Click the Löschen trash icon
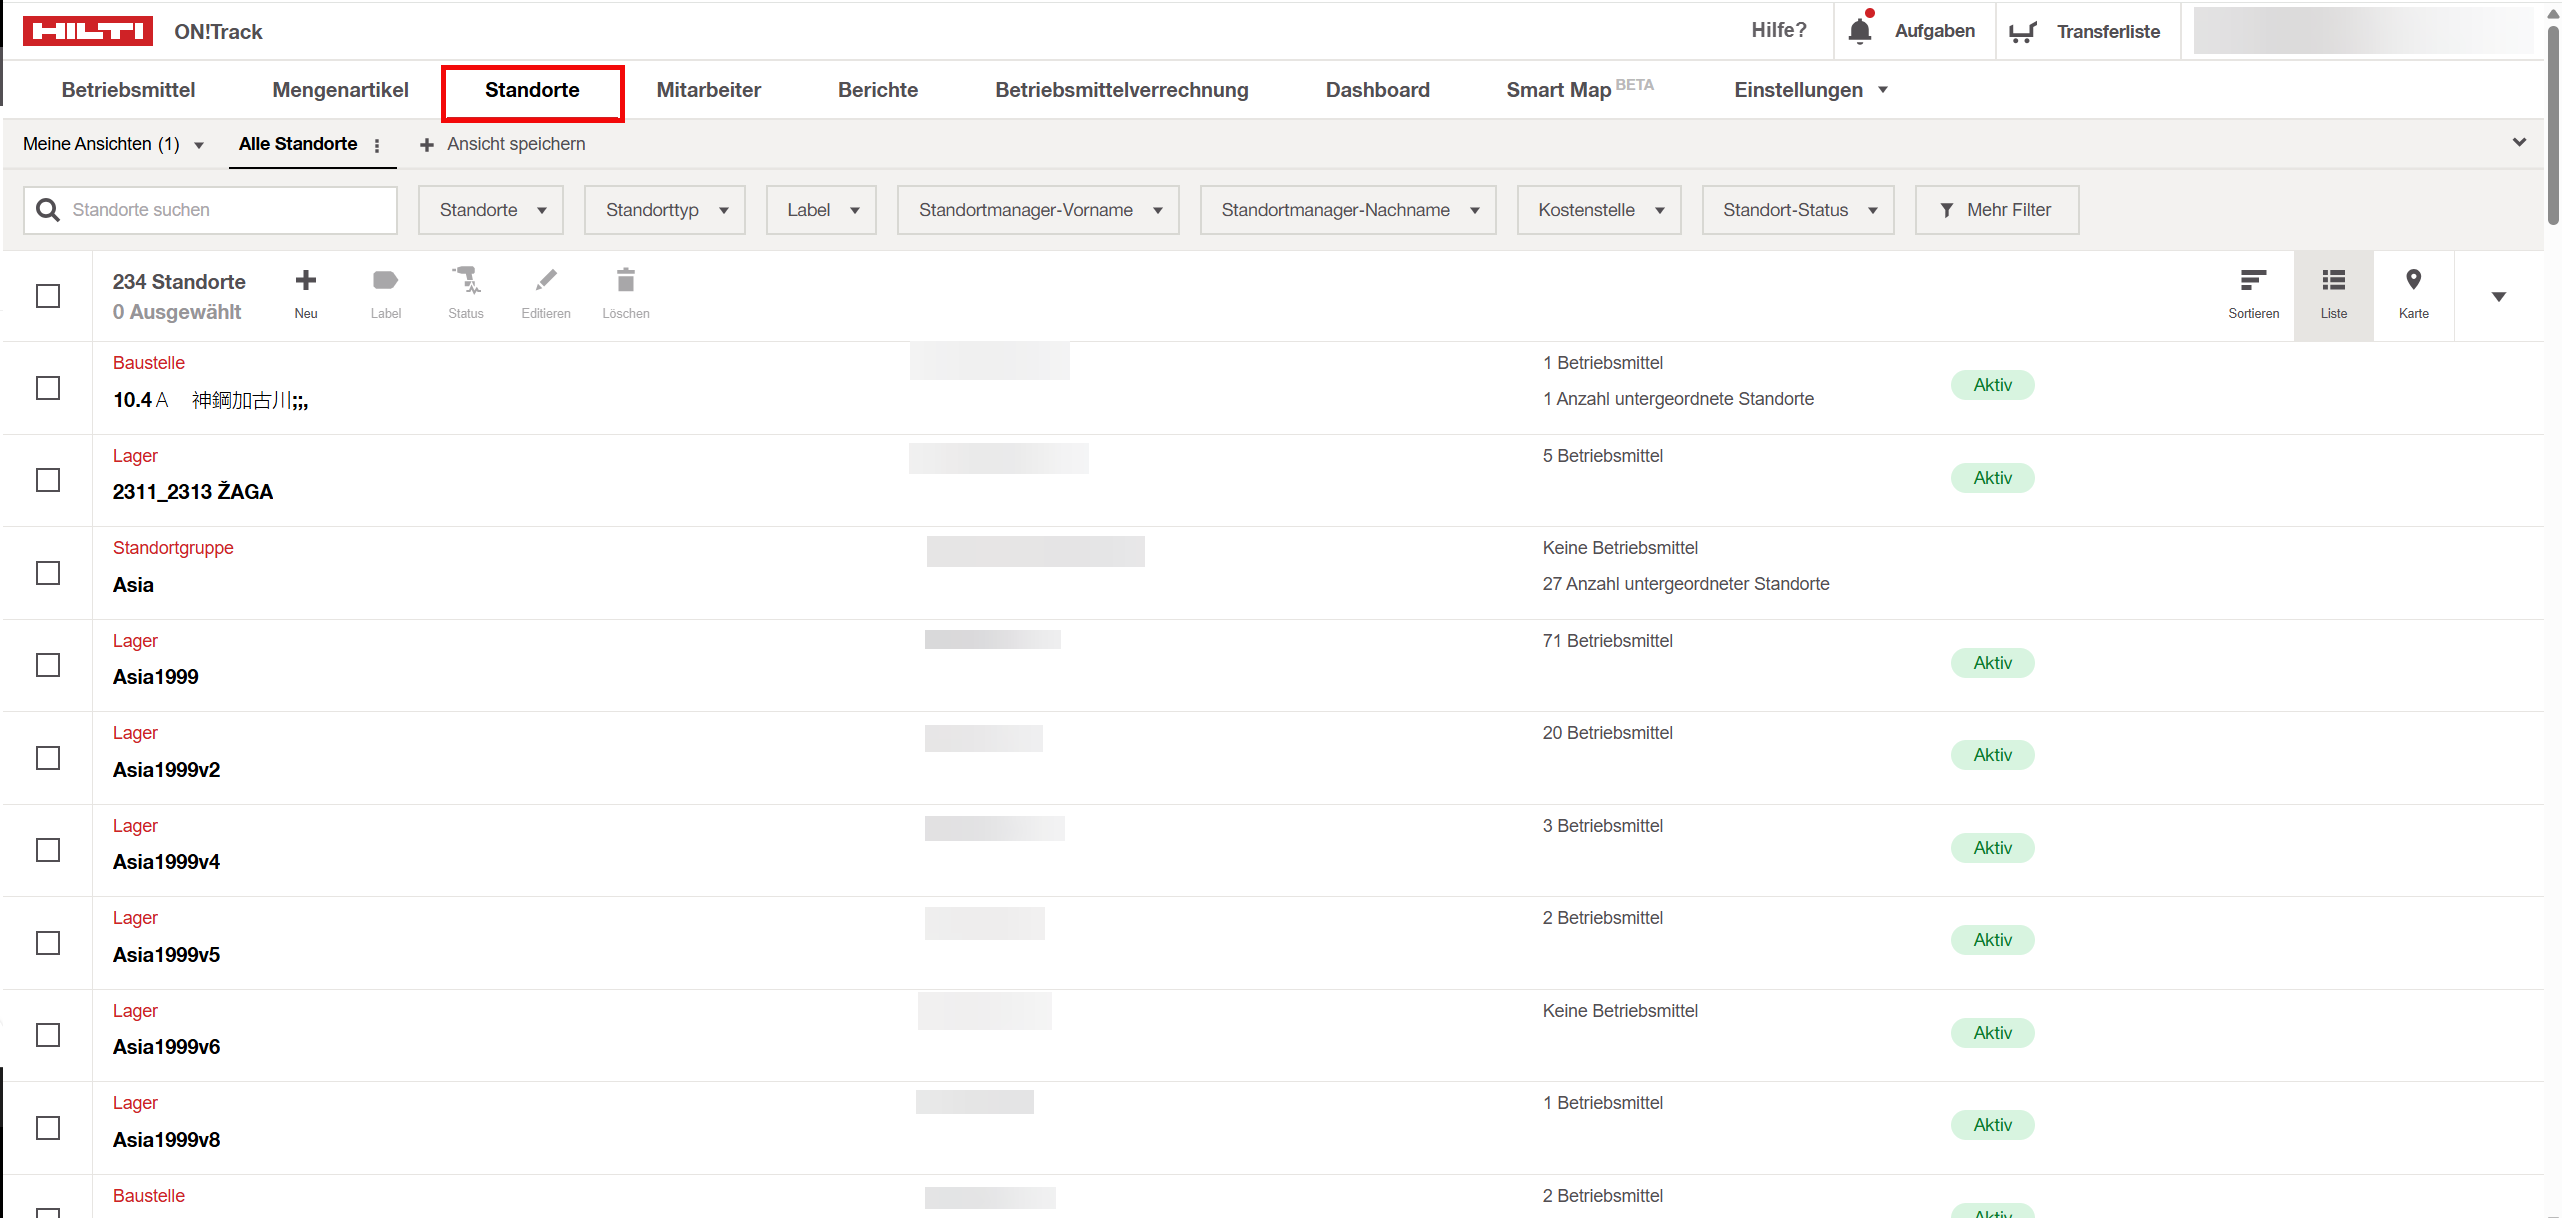This screenshot has width=2562, height=1218. [x=626, y=281]
